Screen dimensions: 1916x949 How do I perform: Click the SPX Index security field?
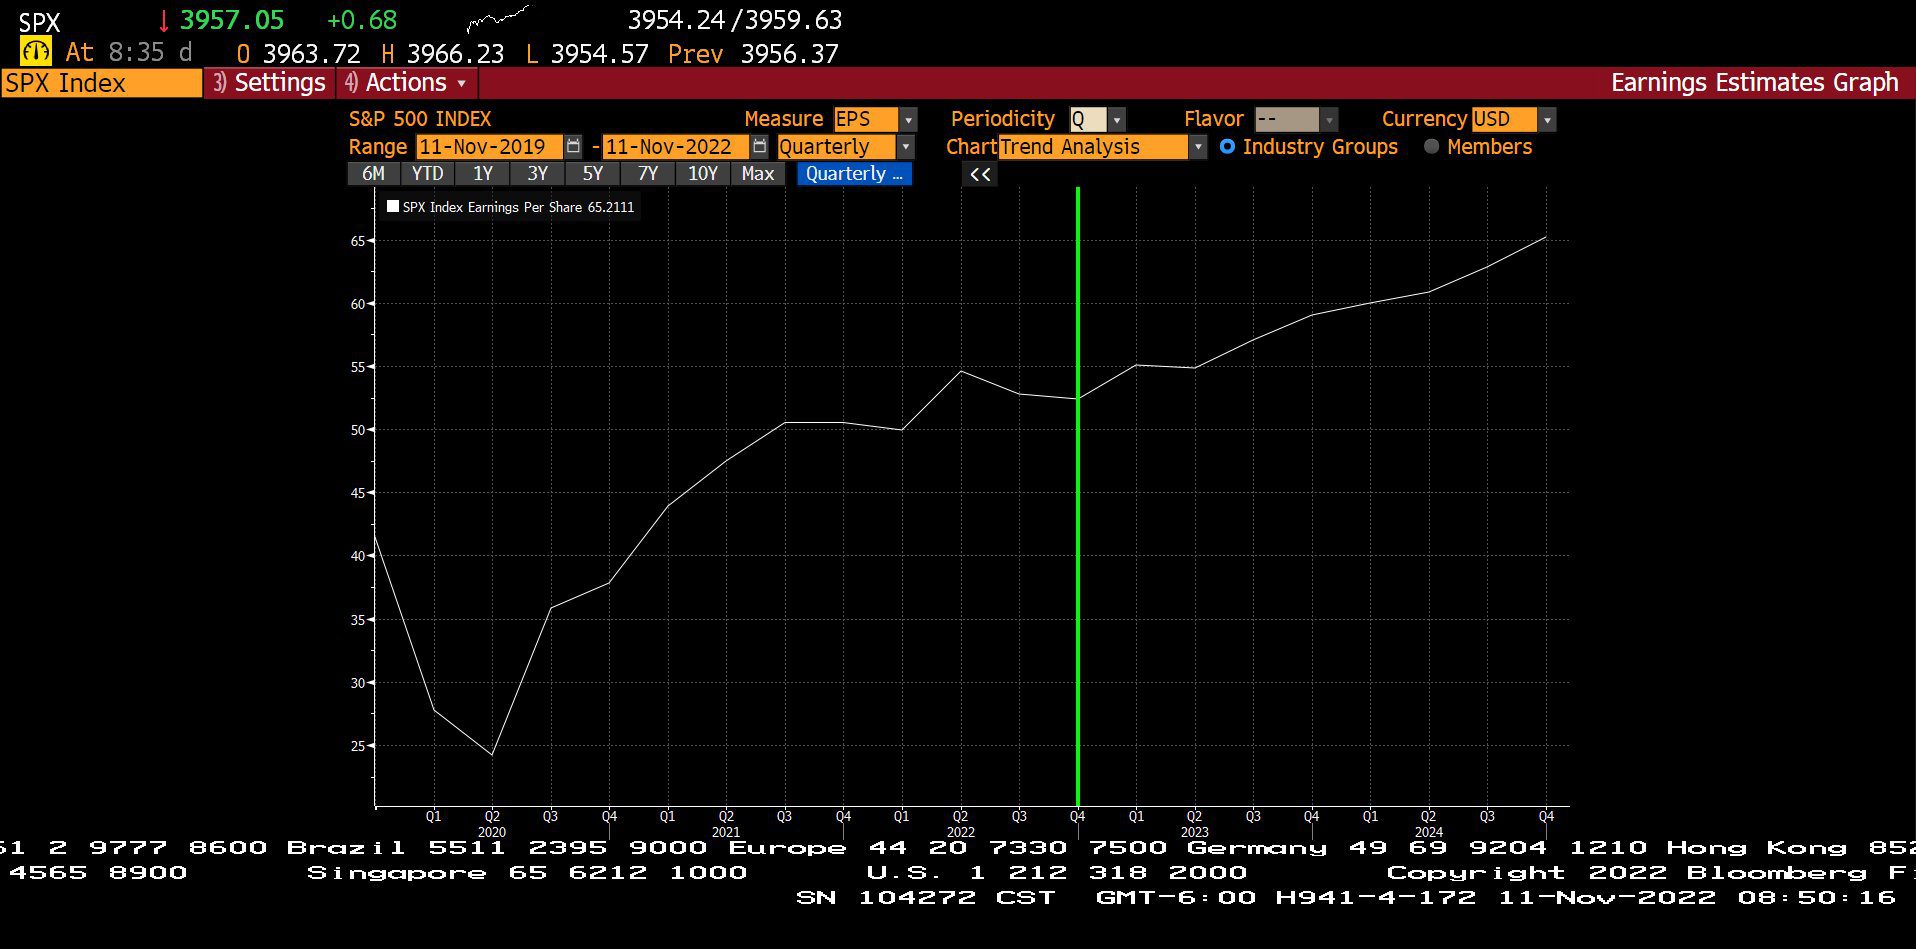[101, 83]
